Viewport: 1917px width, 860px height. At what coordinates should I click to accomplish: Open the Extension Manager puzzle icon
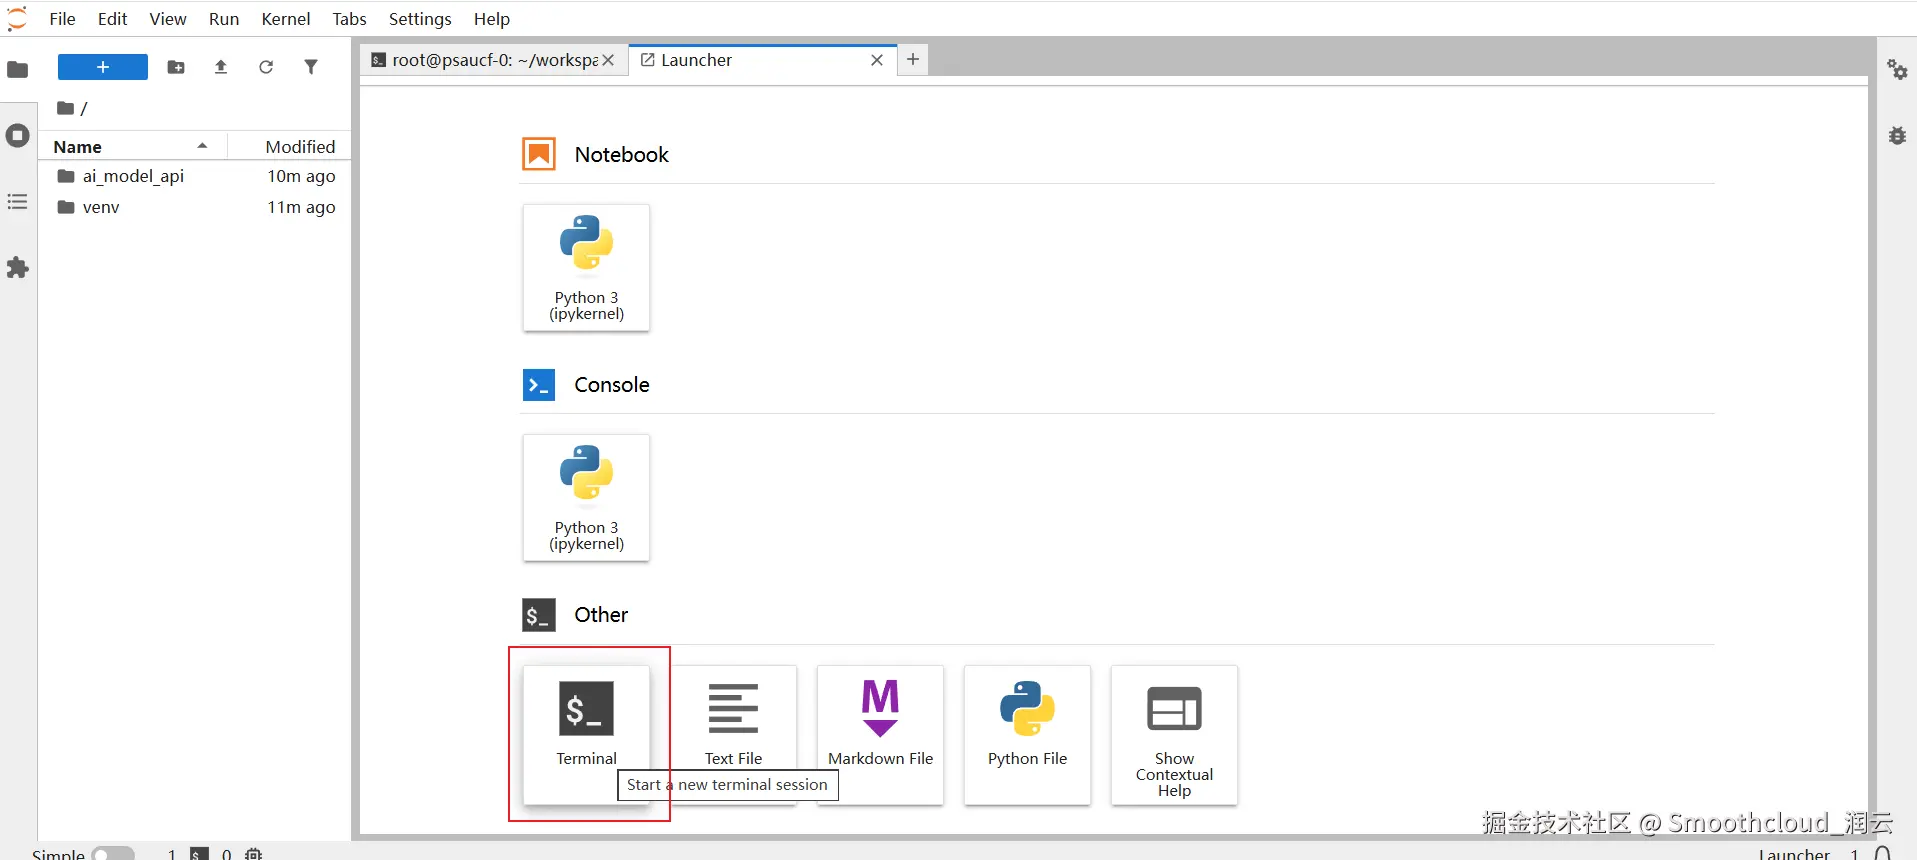(x=17, y=268)
